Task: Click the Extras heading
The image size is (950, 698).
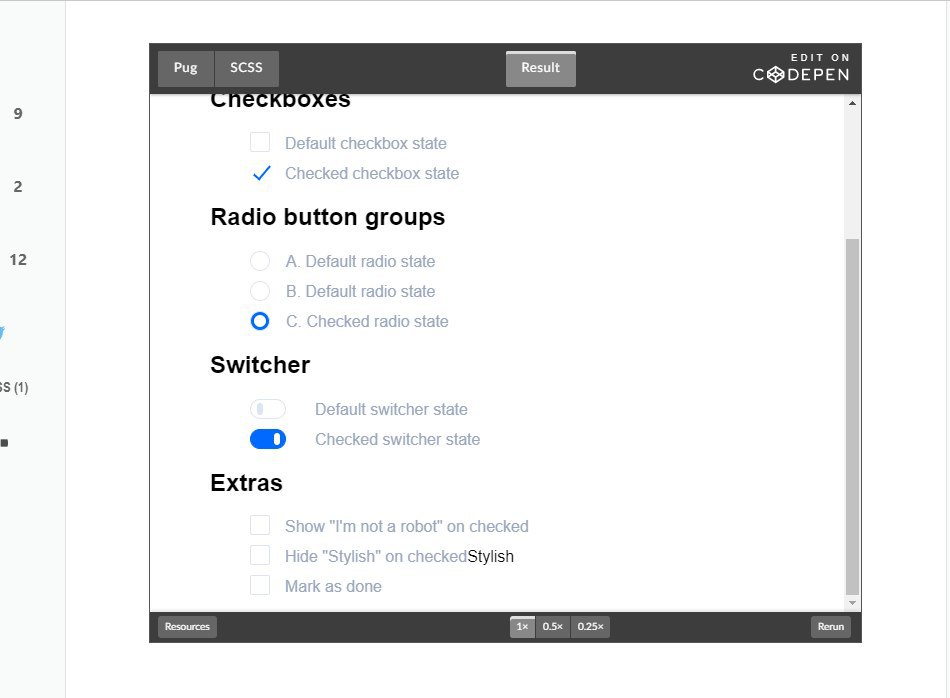Action: [x=246, y=483]
